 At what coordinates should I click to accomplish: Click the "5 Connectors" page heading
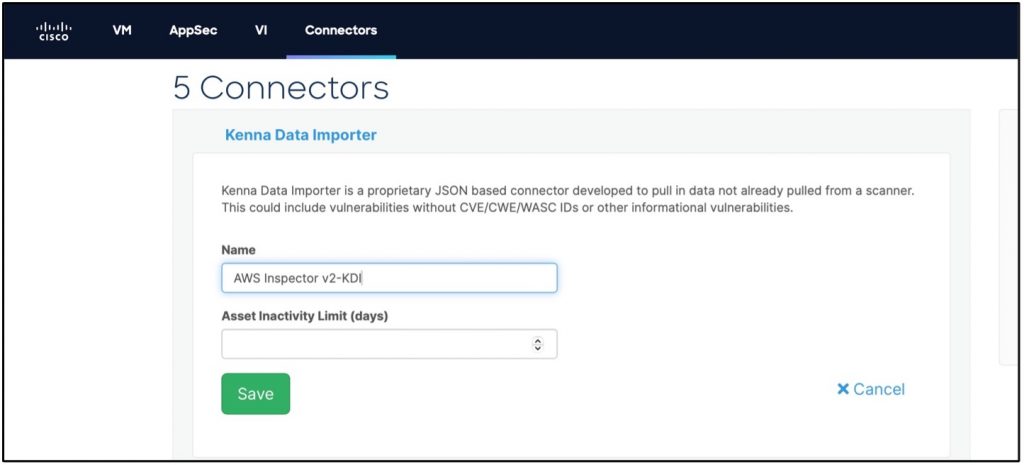point(280,88)
